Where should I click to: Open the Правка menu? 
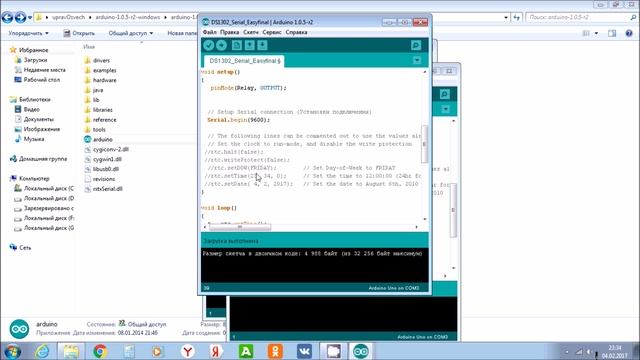[229, 32]
